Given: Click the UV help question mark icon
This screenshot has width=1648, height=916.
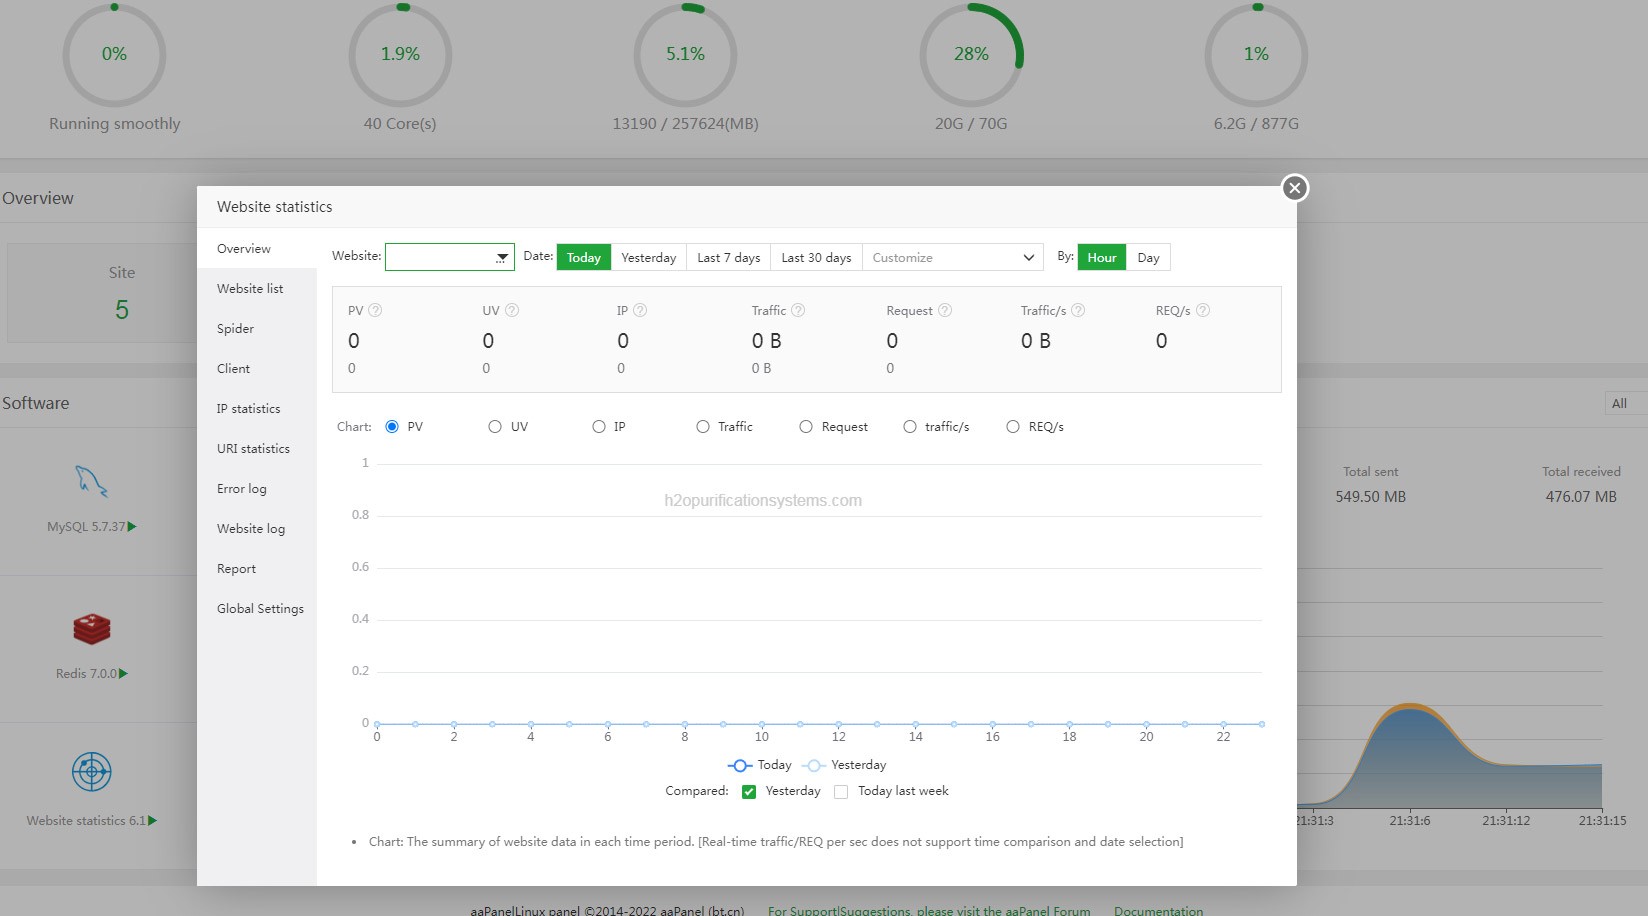Looking at the screenshot, I should (512, 311).
